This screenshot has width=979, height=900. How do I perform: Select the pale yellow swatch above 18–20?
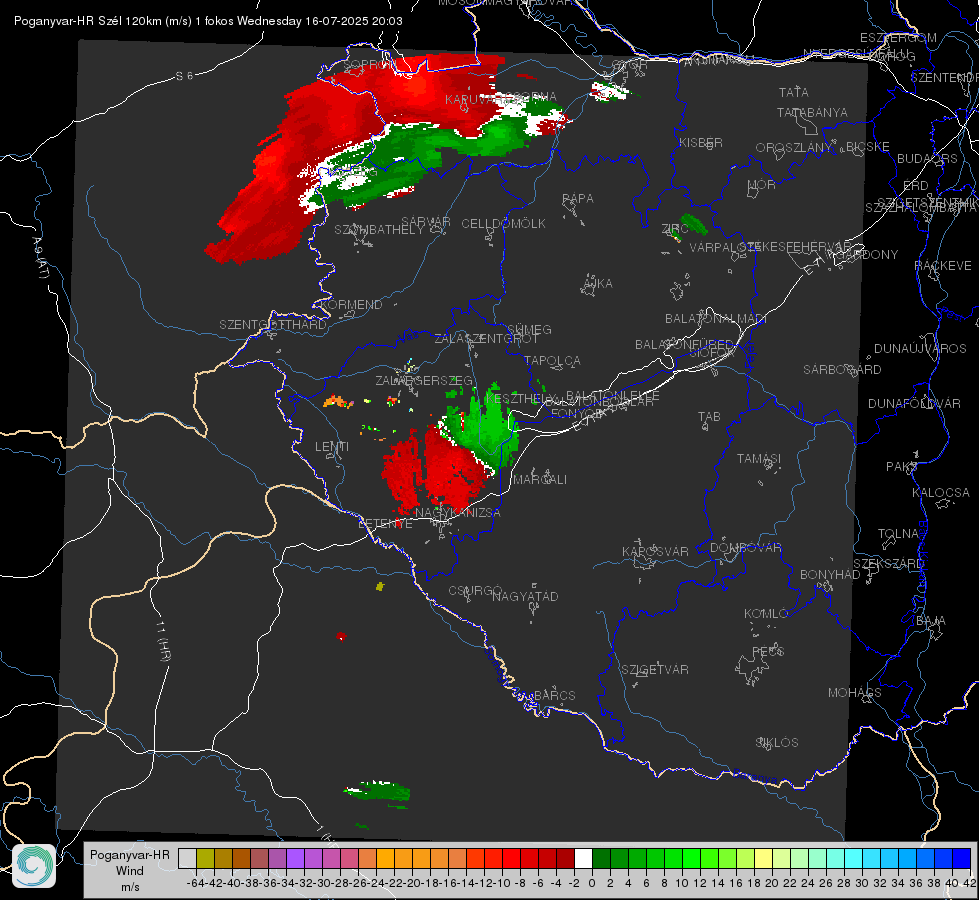764,858
